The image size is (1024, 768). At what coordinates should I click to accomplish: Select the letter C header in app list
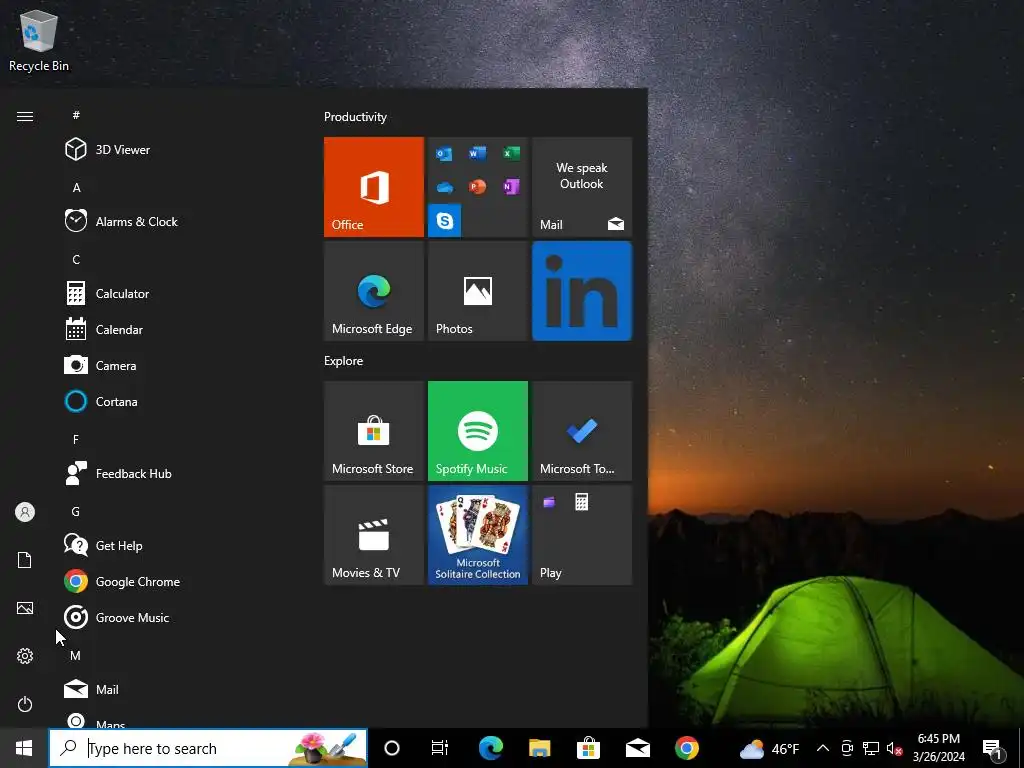(76, 259)
